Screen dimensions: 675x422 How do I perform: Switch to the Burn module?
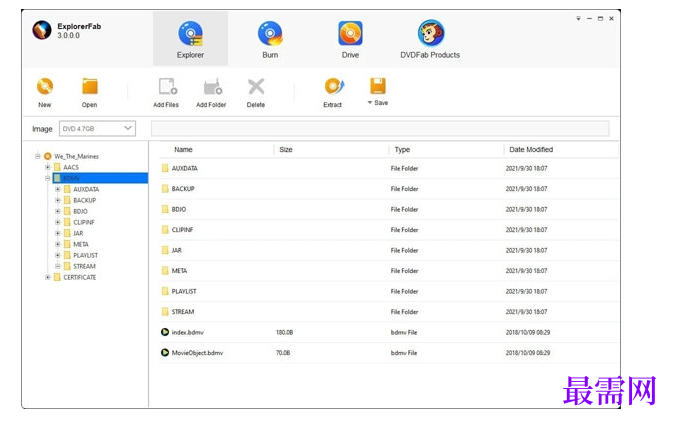point(270,39)
